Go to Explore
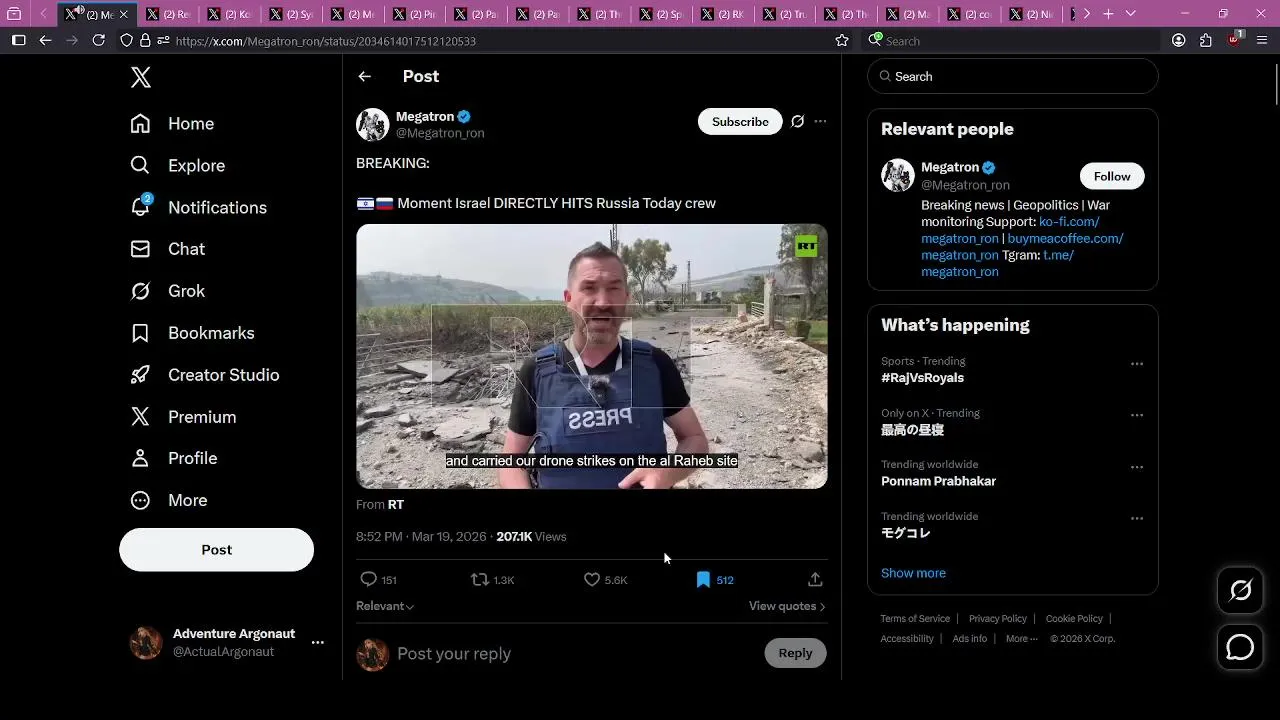The width and height of the screenshot is (1280, 720). coord(178,166)
